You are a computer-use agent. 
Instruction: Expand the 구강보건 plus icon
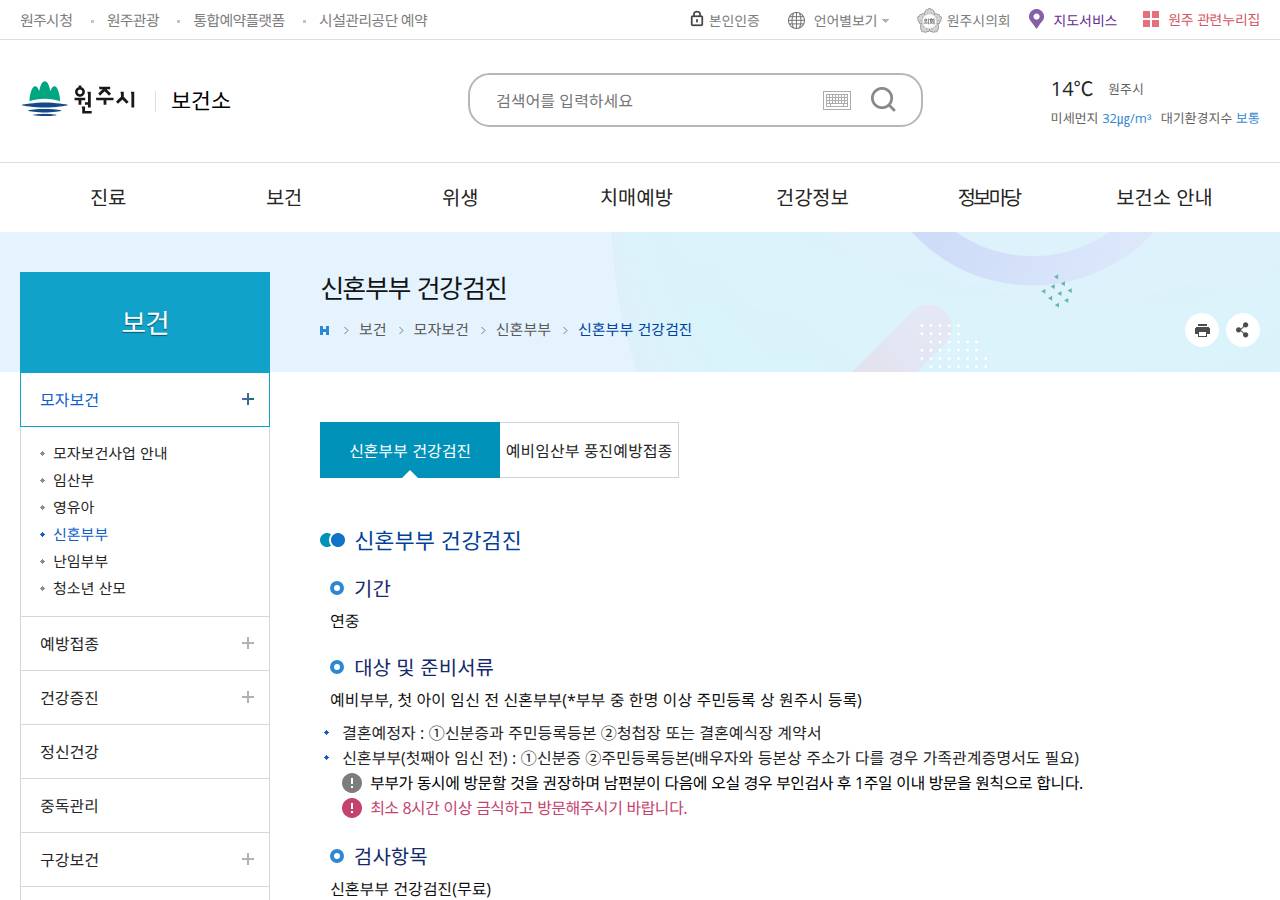coord(248,859)
